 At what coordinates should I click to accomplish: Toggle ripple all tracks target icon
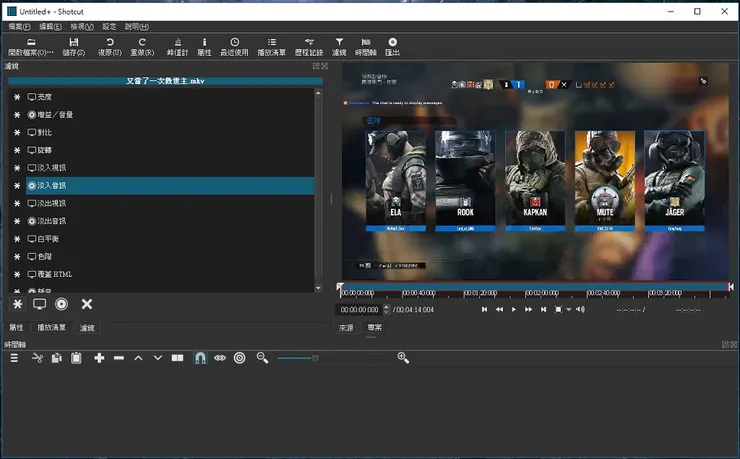240,358
